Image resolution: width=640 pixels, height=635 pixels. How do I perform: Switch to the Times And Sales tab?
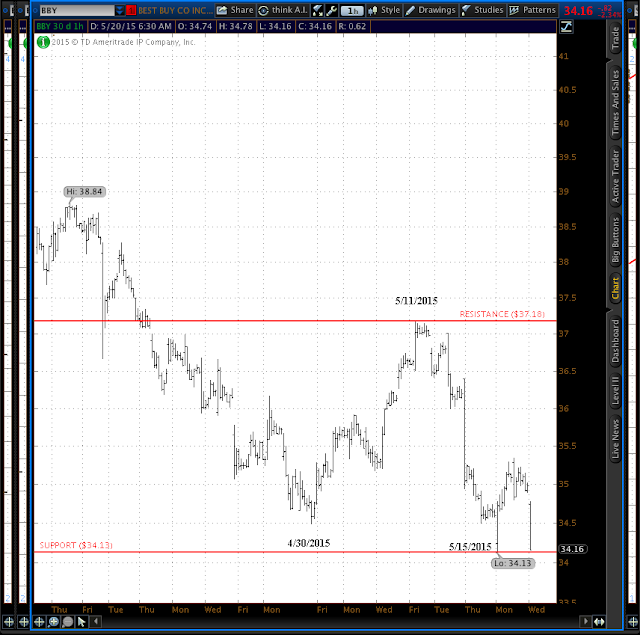615,103
